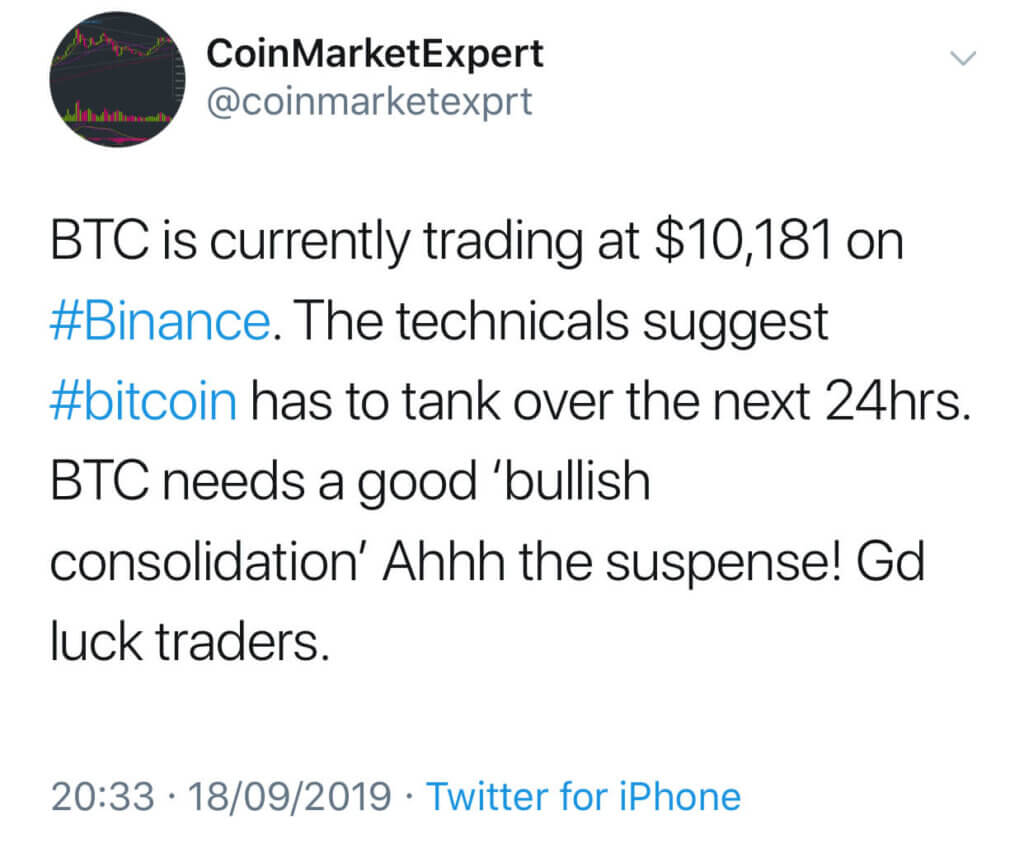
Task: Open the #Binance hashtag
Action: point(161,321)
